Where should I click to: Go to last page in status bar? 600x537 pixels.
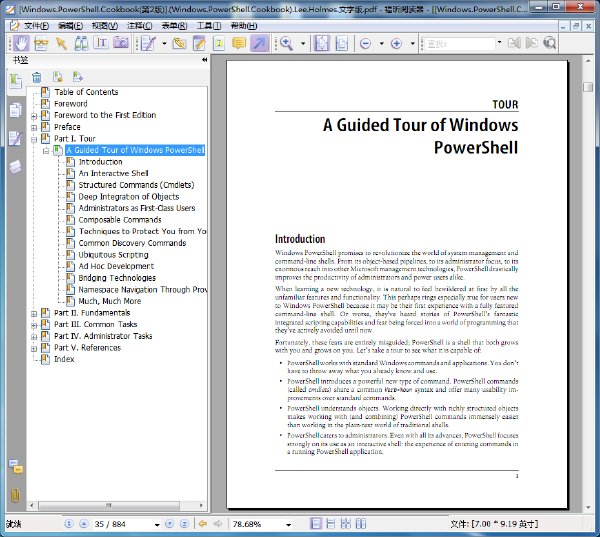tap(184, 524)
